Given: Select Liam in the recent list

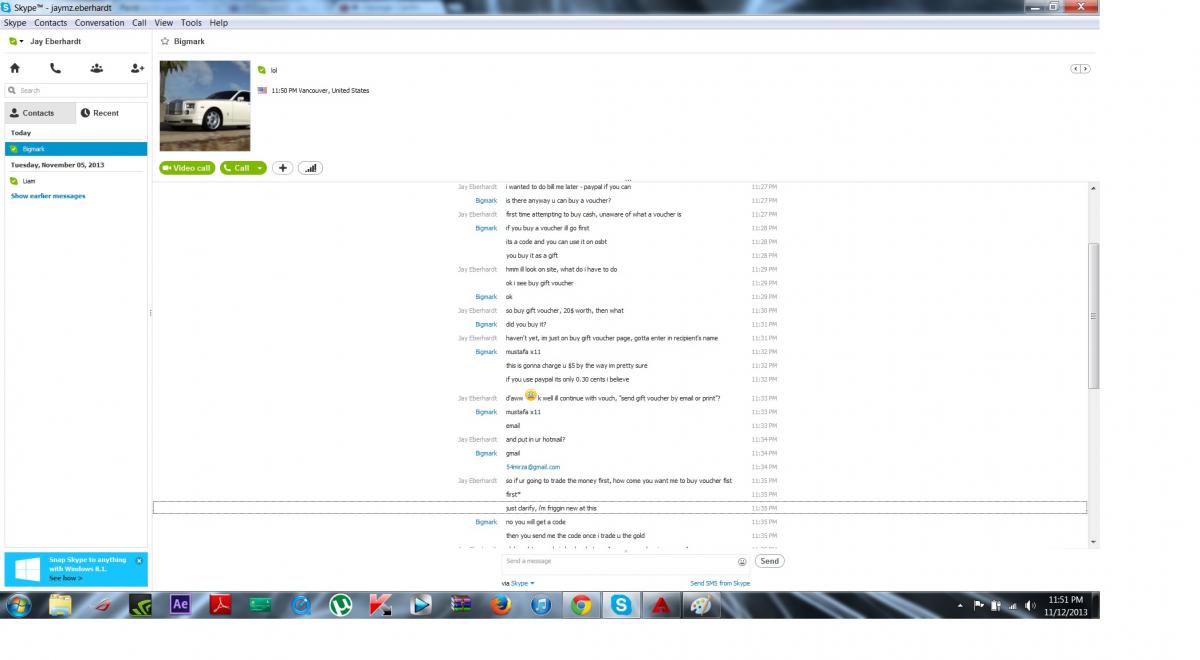Looking at the screenshot, I should coord(29,181).
